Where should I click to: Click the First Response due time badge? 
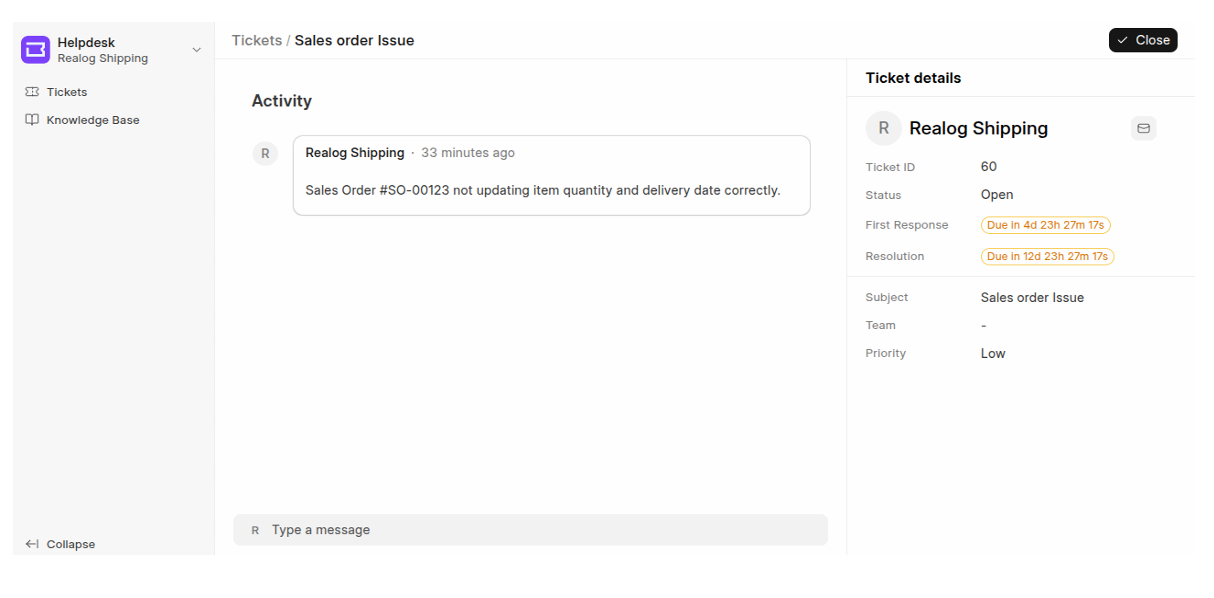point(1045,225)
